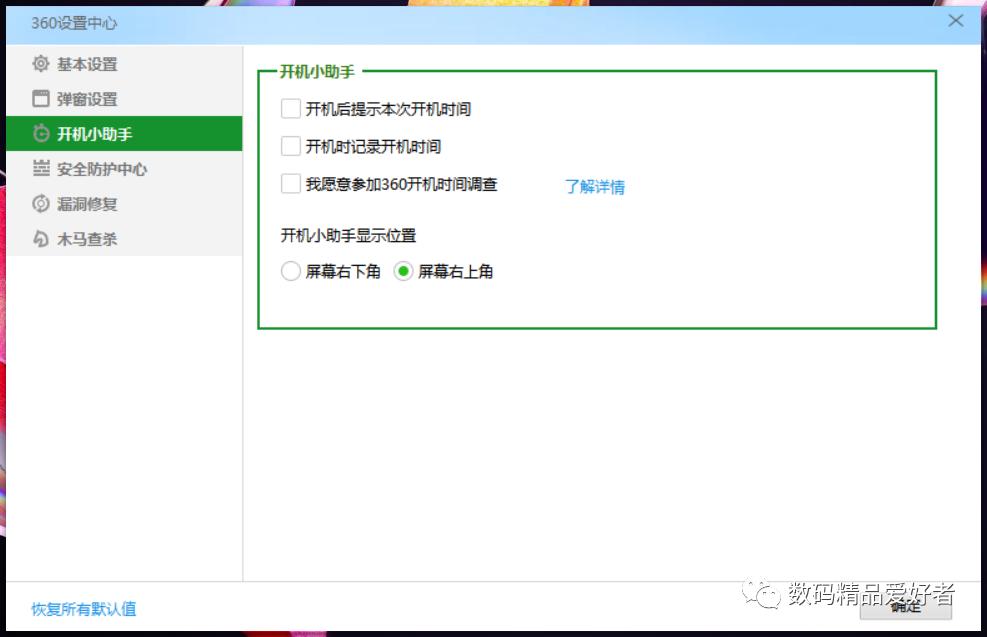The height and width of the screenshot is (637, 987).
Task: Click the repair icon beside 漏洞修复
Action: coord(40,204)
